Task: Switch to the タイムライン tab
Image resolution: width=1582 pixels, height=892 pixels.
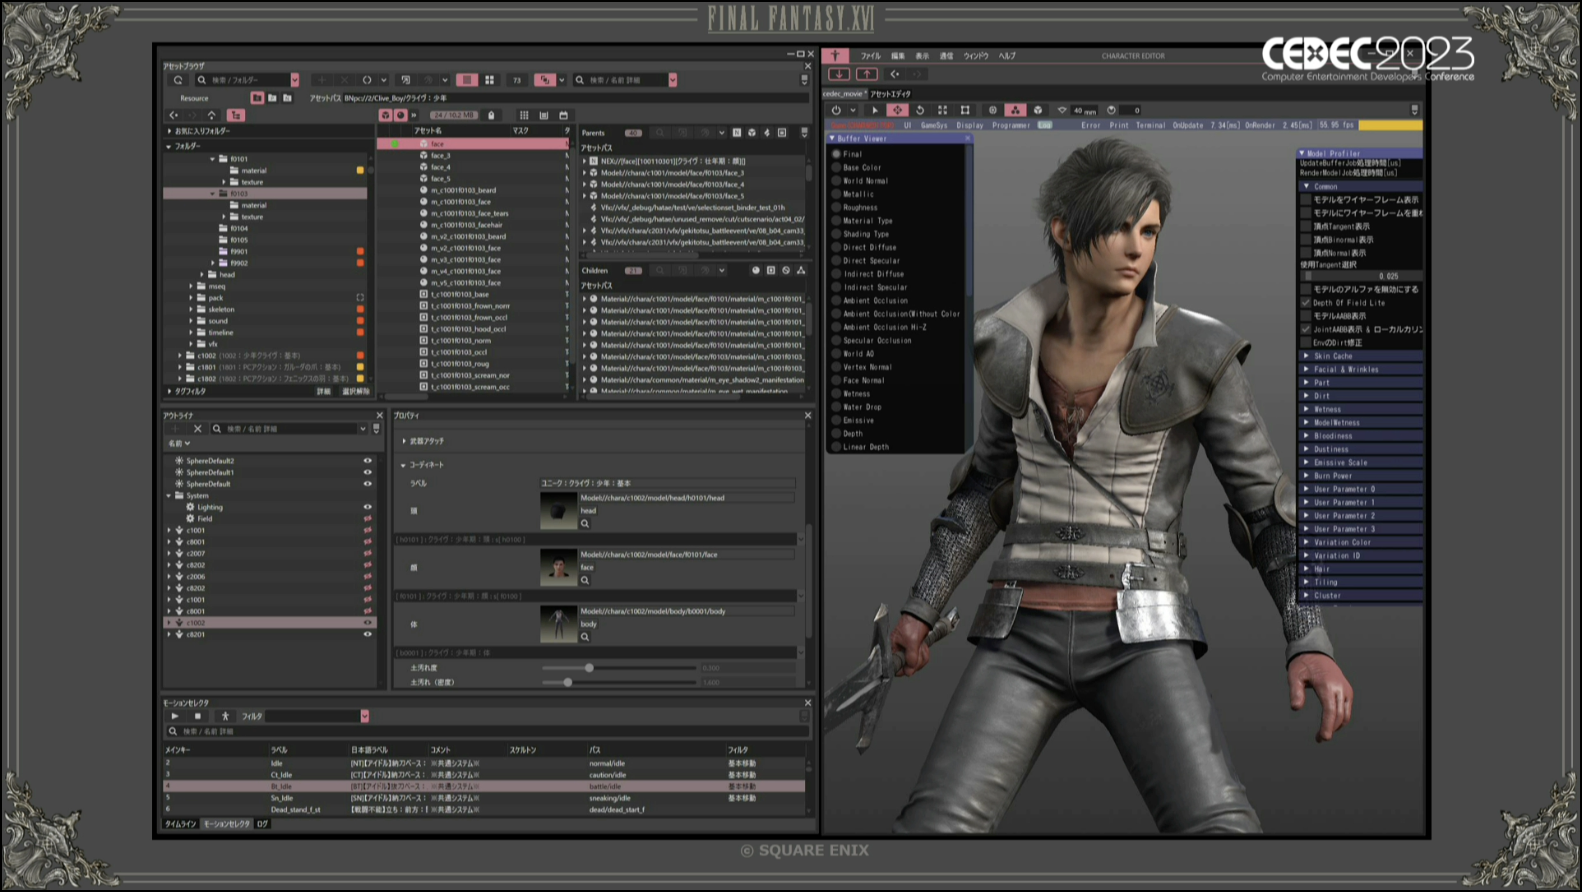Action: (x=180, y=824)
